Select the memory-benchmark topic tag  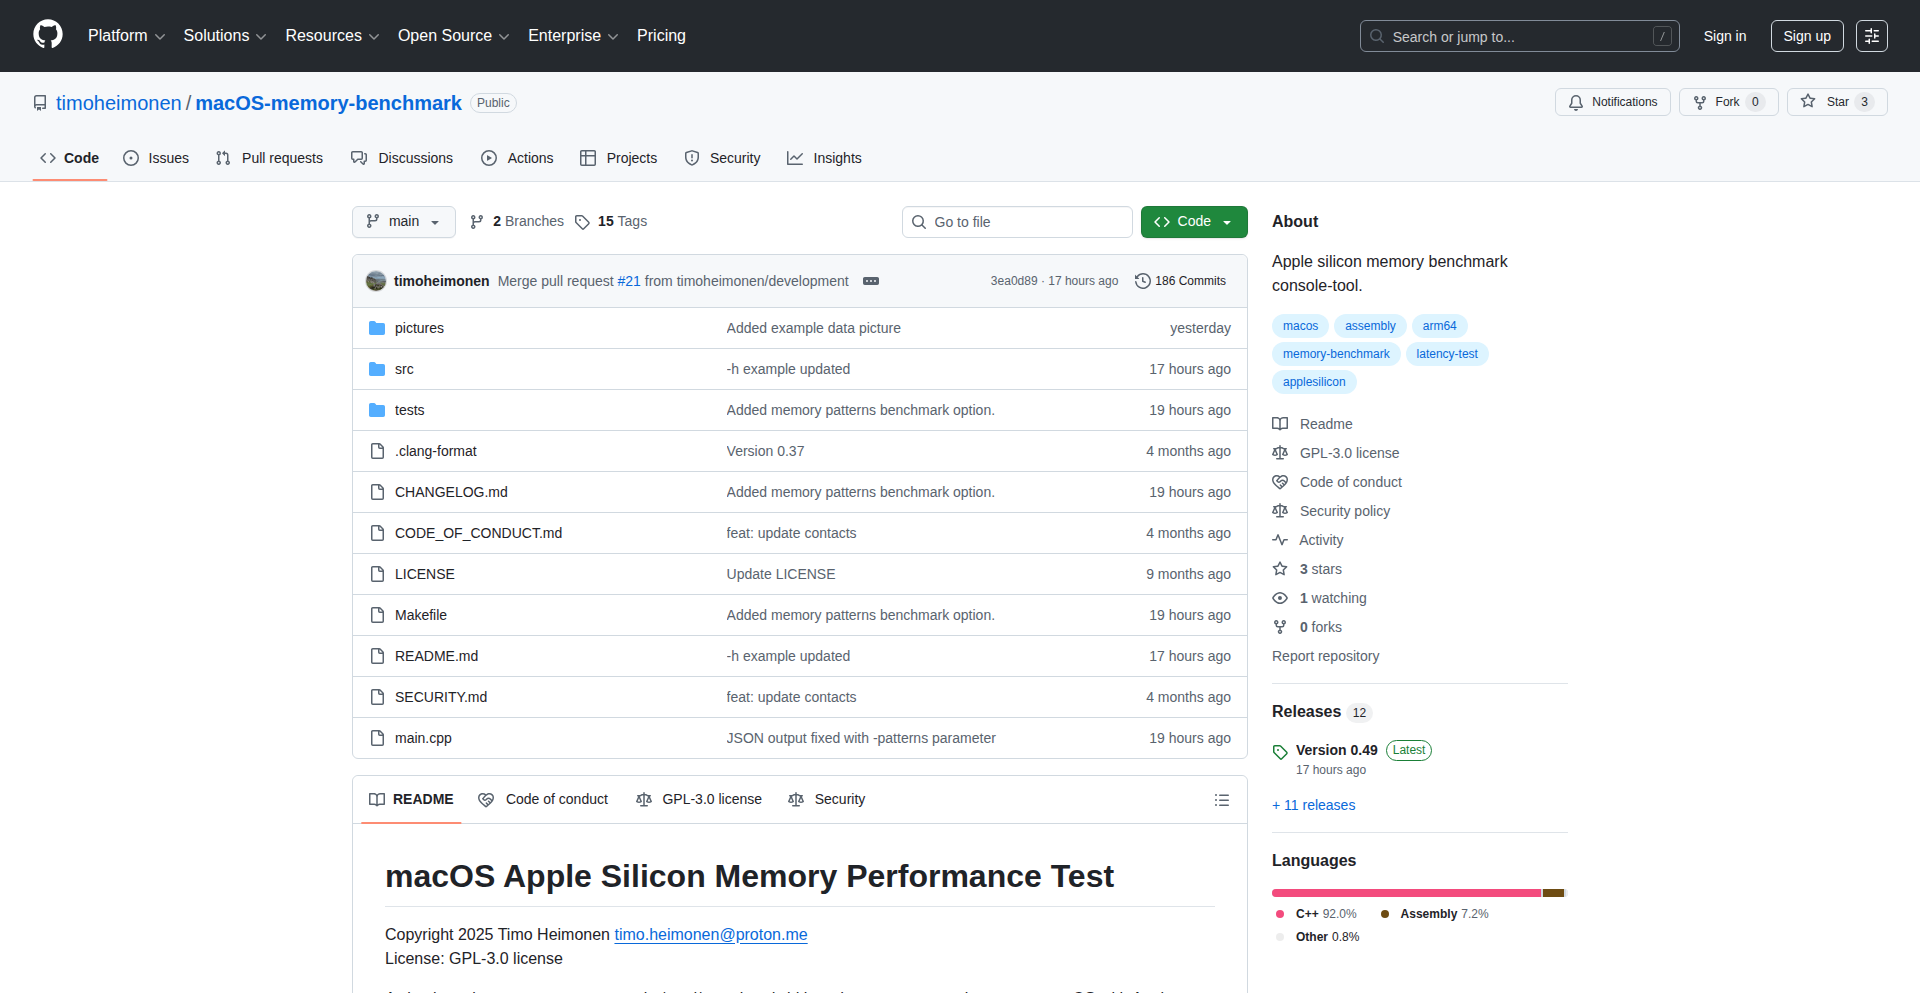[x=1335, y=354]
